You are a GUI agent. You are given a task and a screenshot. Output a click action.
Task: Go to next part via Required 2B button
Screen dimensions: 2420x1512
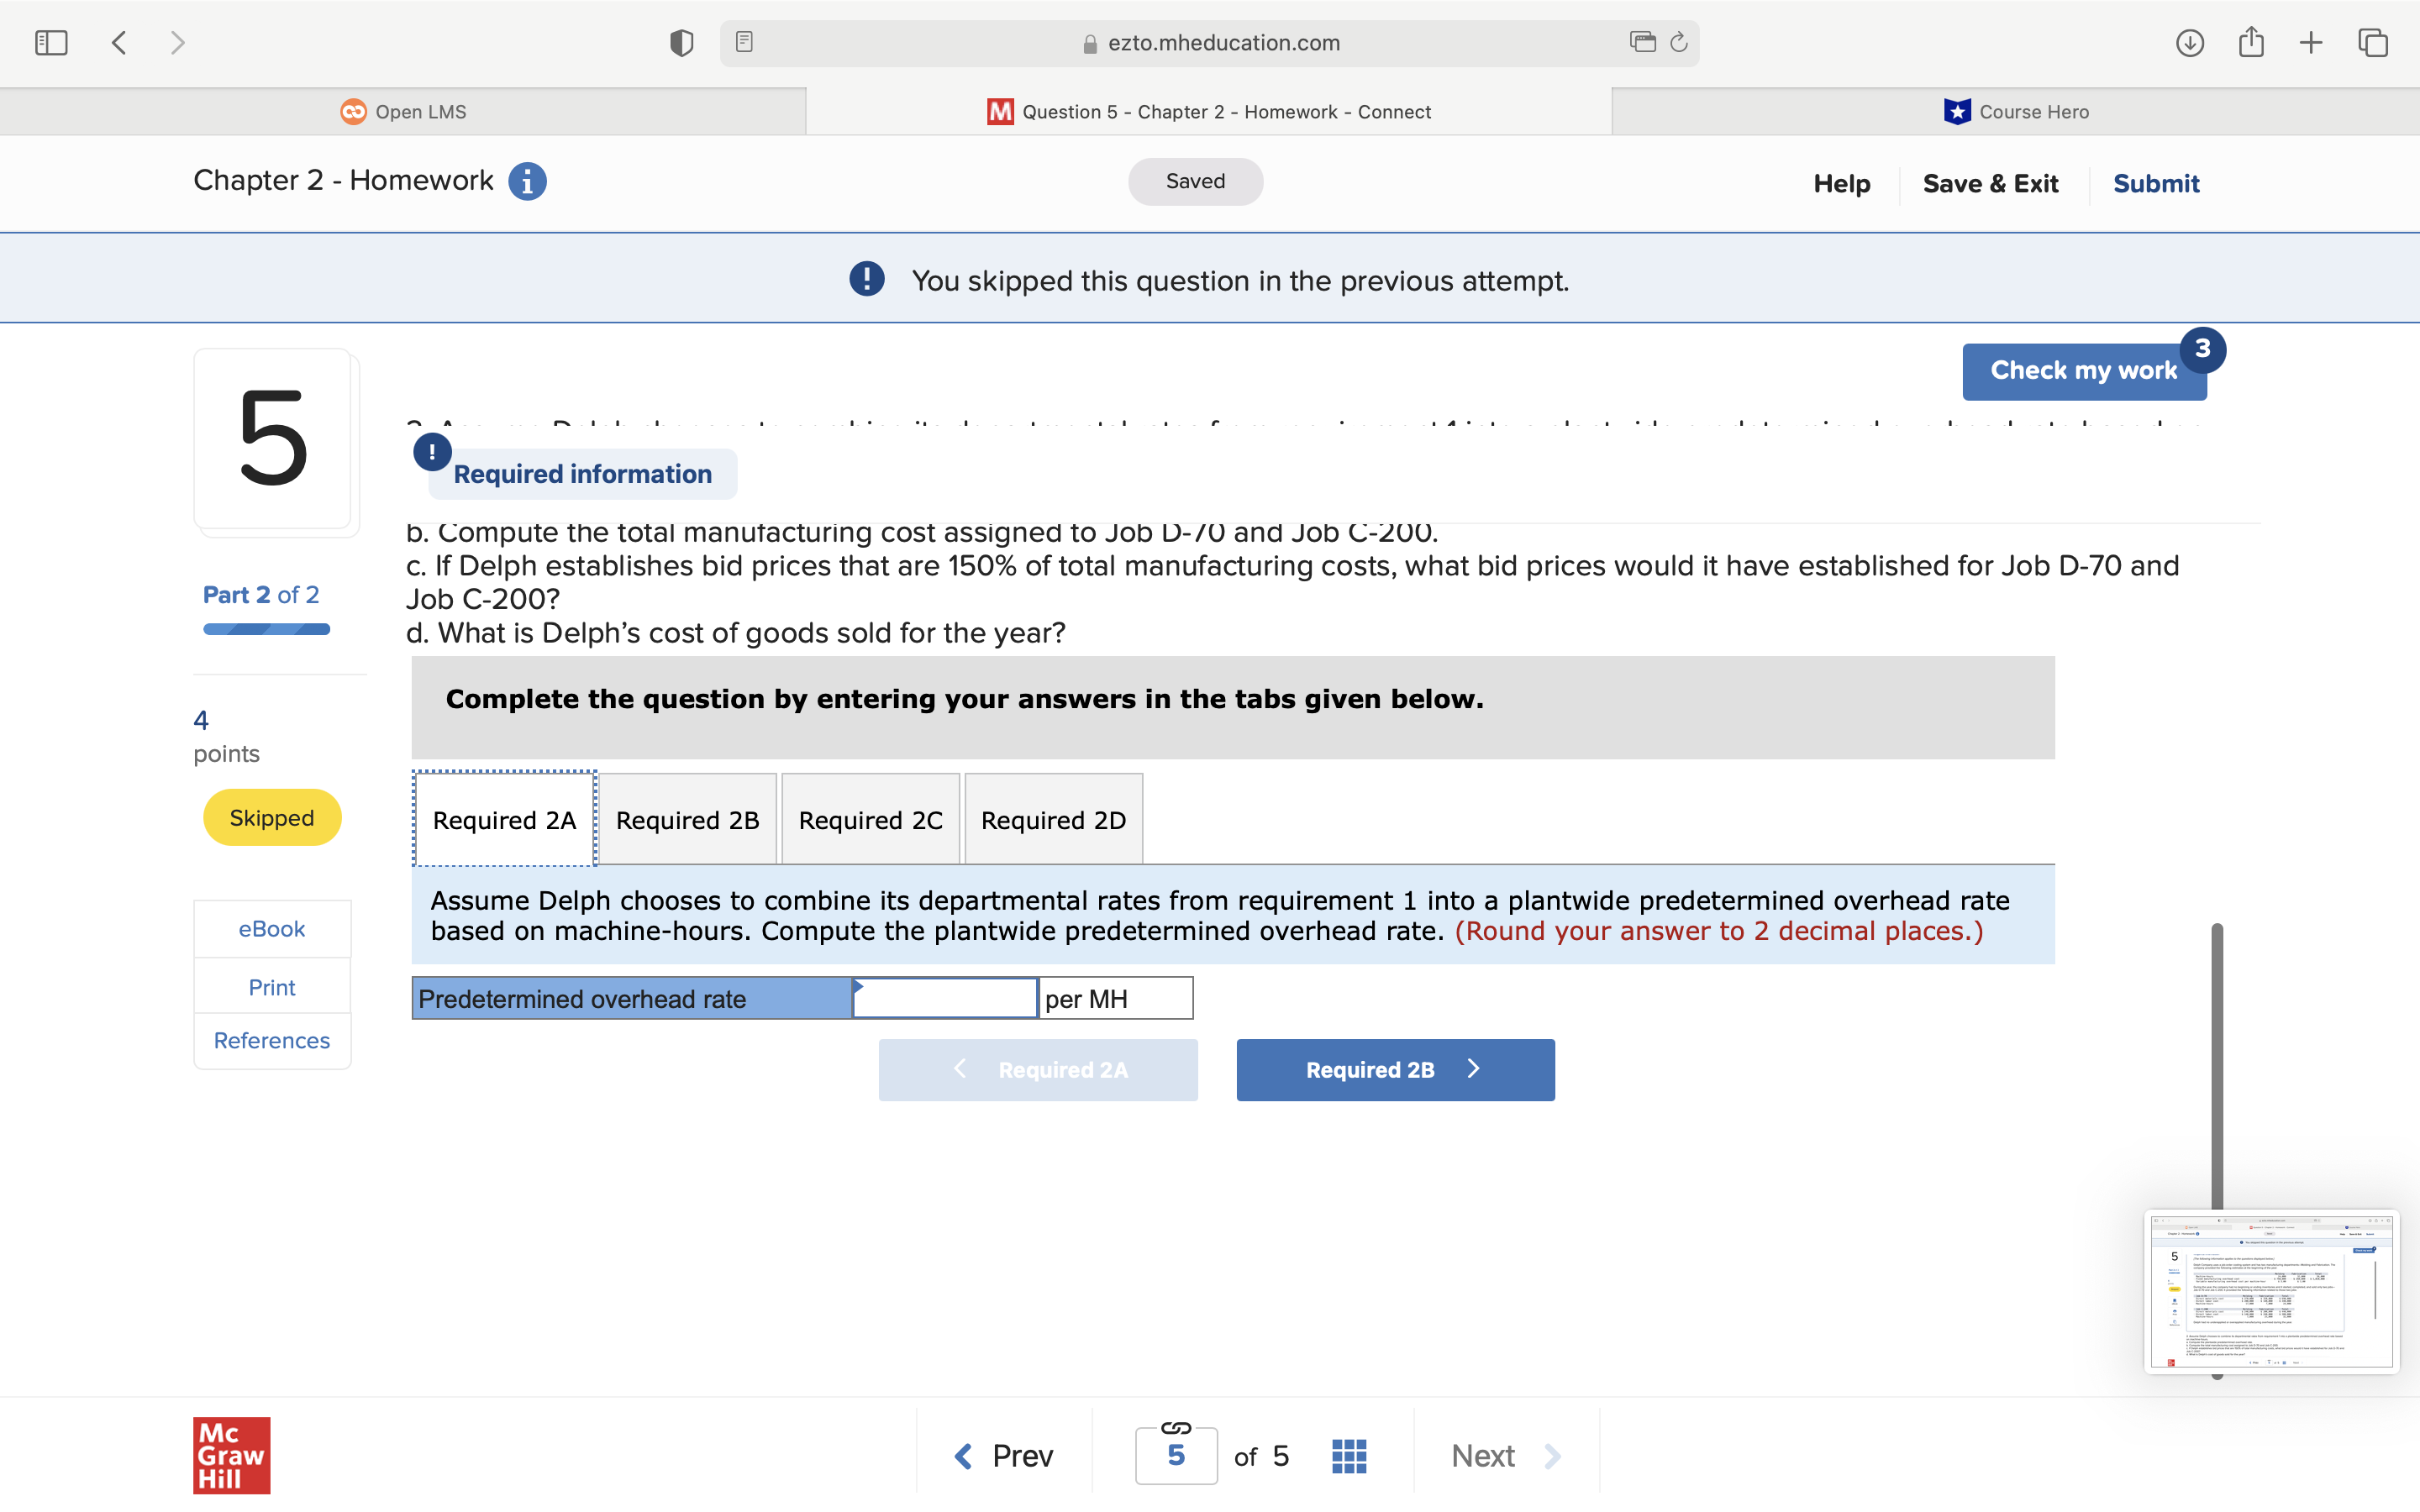(1395, 1070)
